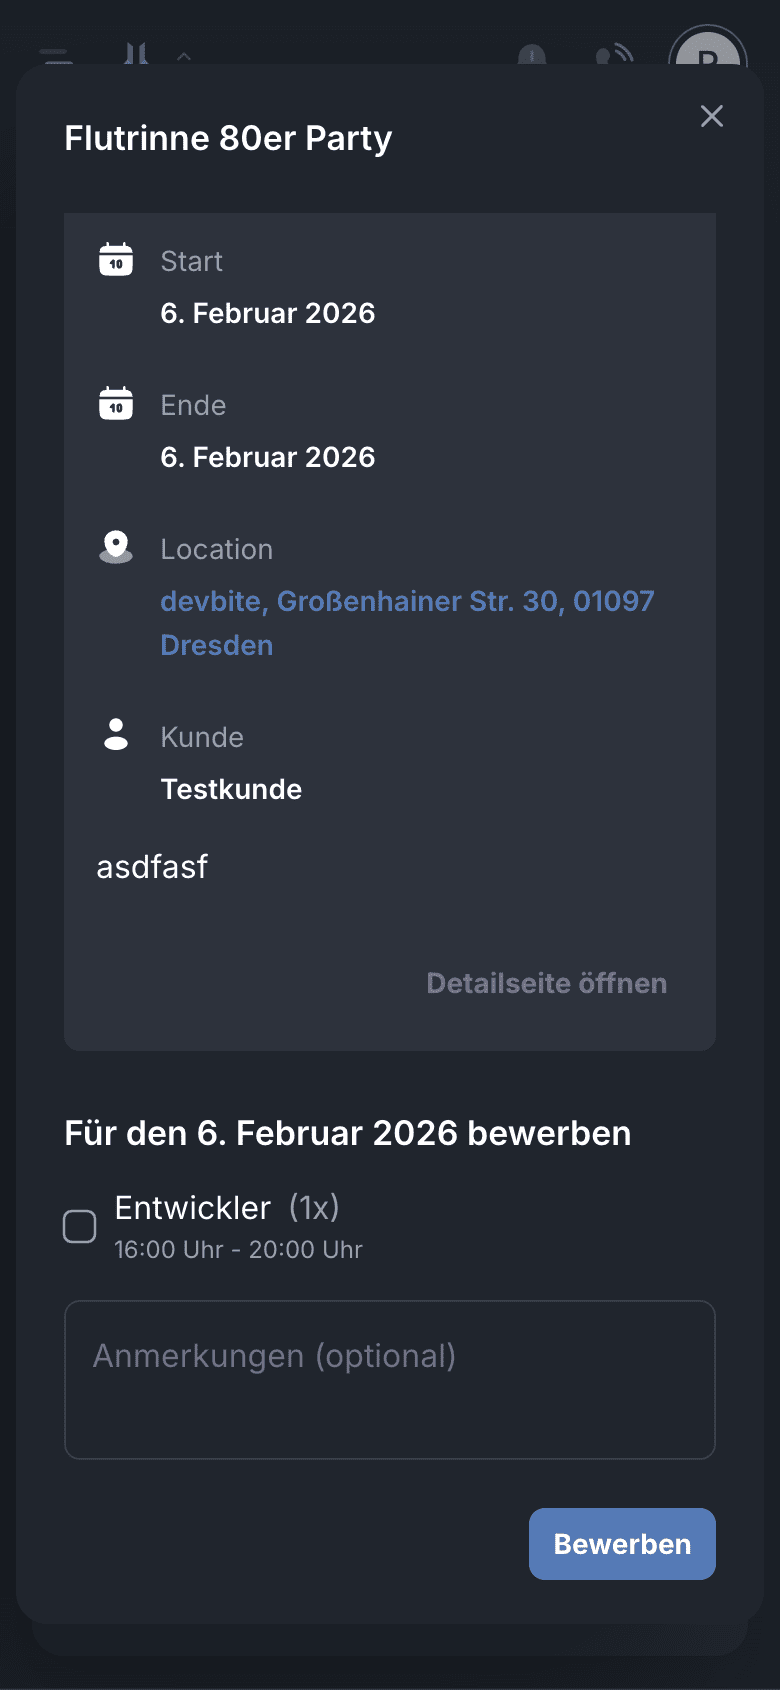The image size is (780, 1690).
Task: Open the hamburger menu in the header
Action: tap(56, 55)
